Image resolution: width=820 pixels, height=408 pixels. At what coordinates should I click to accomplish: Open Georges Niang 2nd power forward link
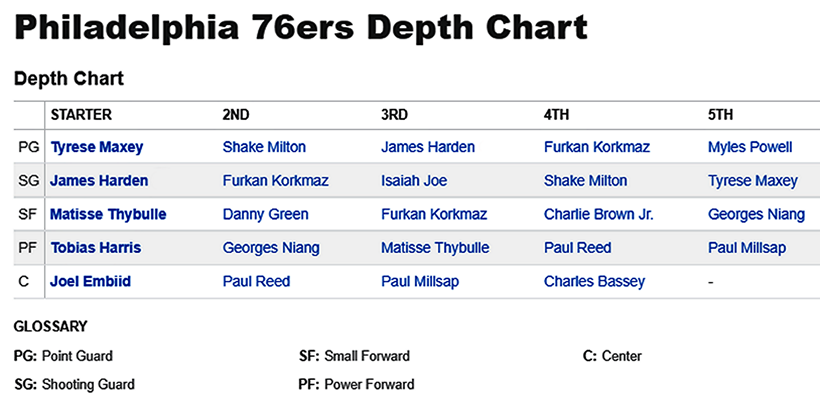click(x=269, y=248)
